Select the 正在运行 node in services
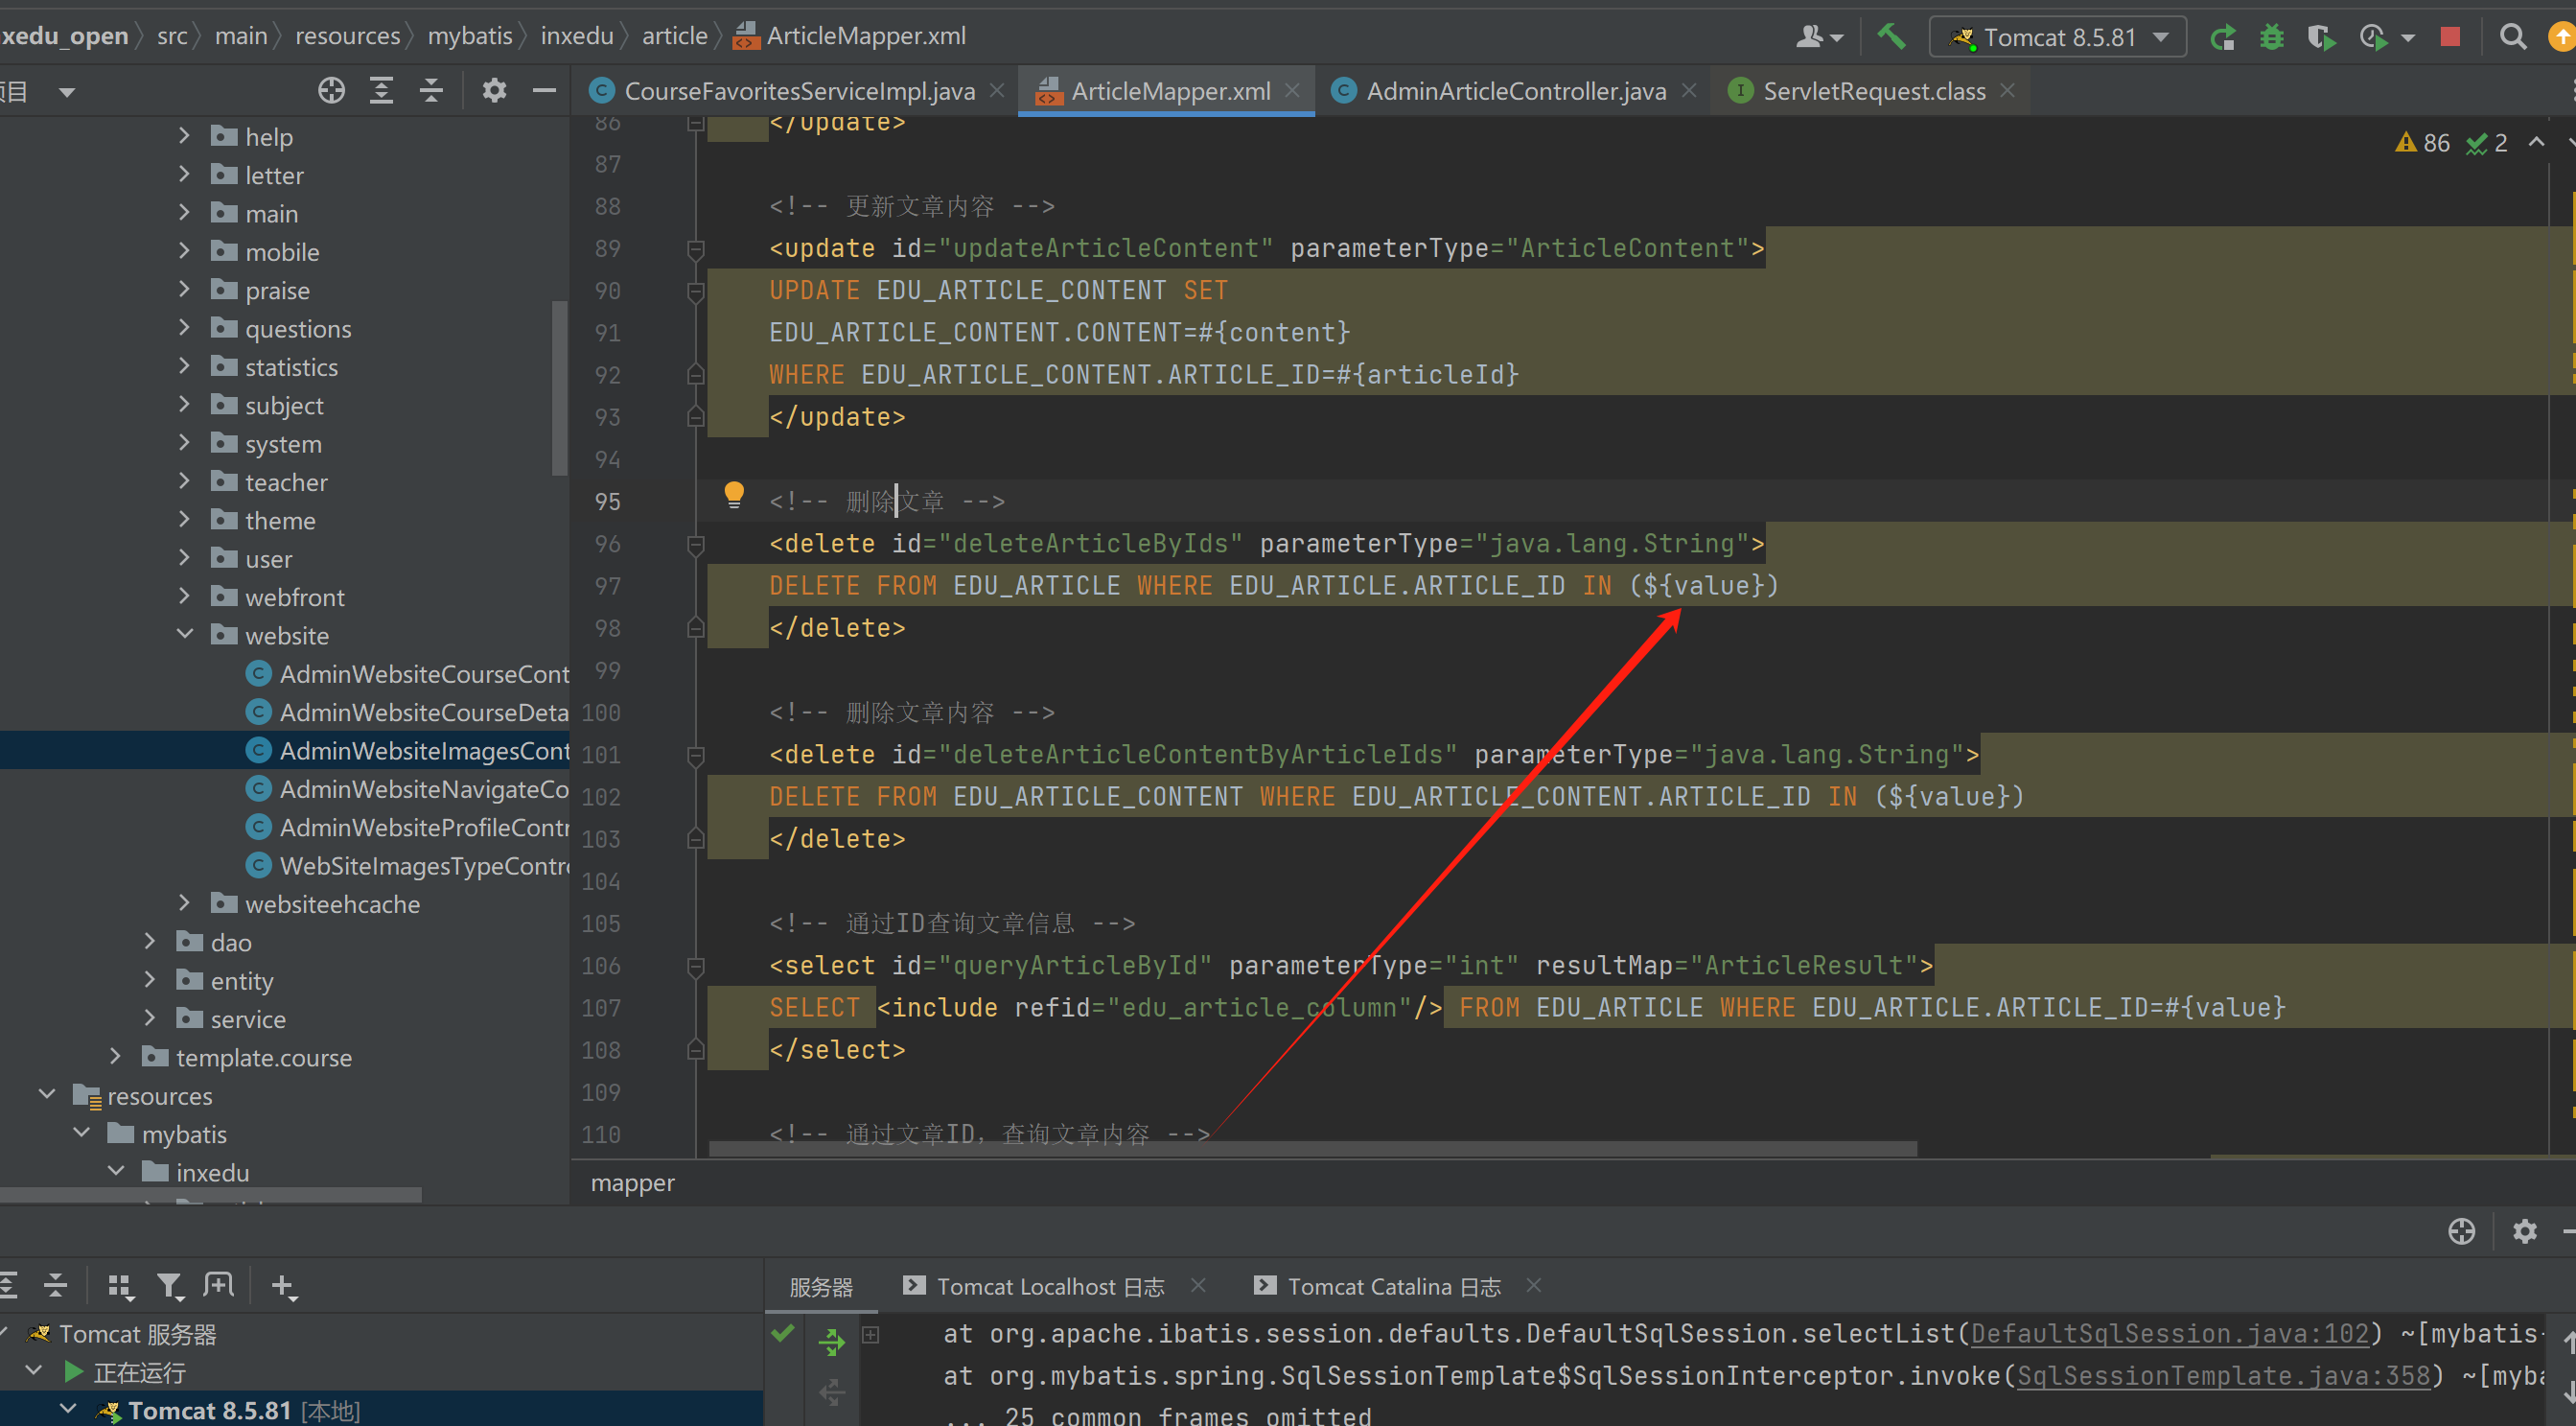Screen dimensions: 2576x1426 tap(139, 1372)
